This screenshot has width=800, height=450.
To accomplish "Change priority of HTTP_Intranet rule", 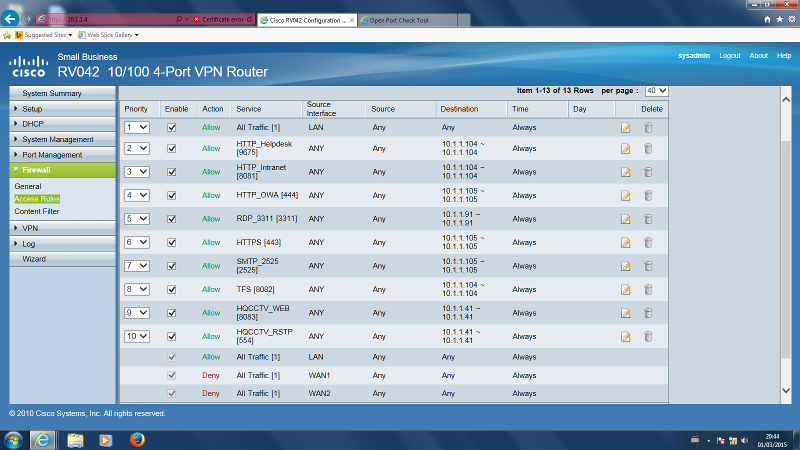I will (x=137, y=172).
